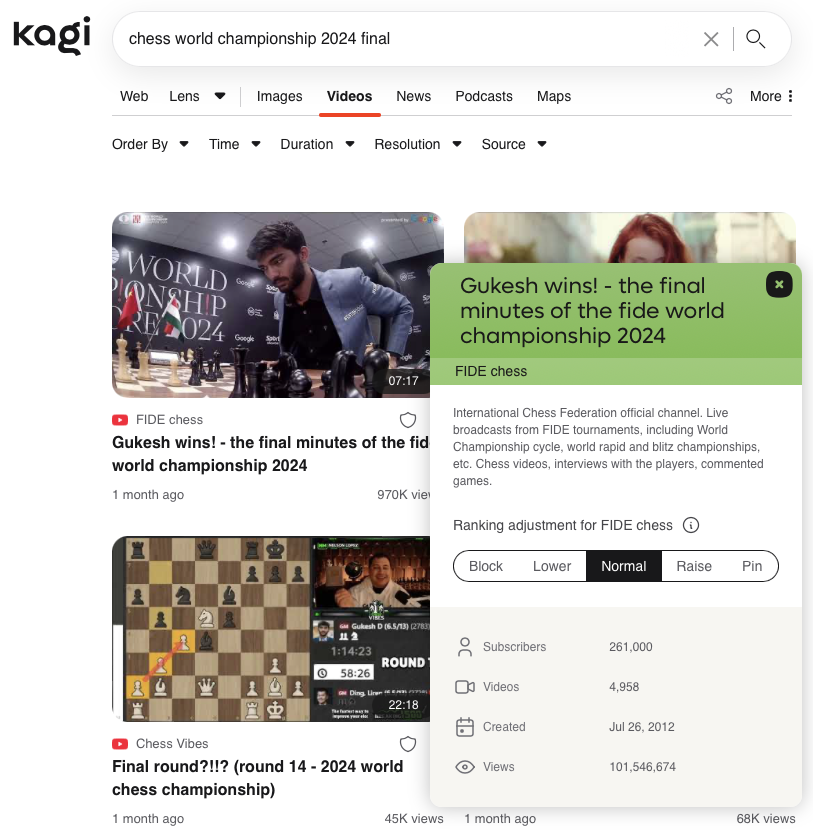Open the Duration filter dropdown
This screenshot has width=813, height=839.
point(317,144)
